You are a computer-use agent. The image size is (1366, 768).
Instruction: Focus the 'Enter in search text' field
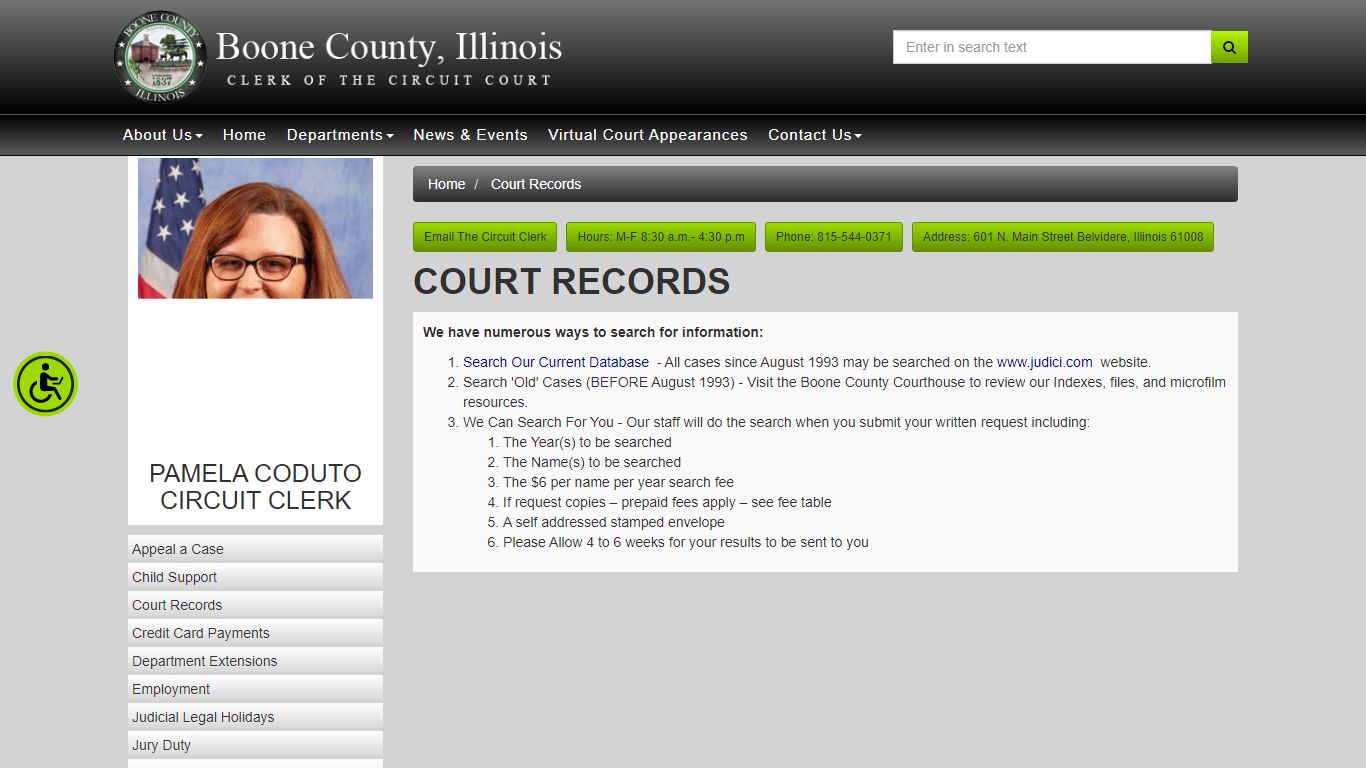pyautogui.click(x=1052, y=47)
